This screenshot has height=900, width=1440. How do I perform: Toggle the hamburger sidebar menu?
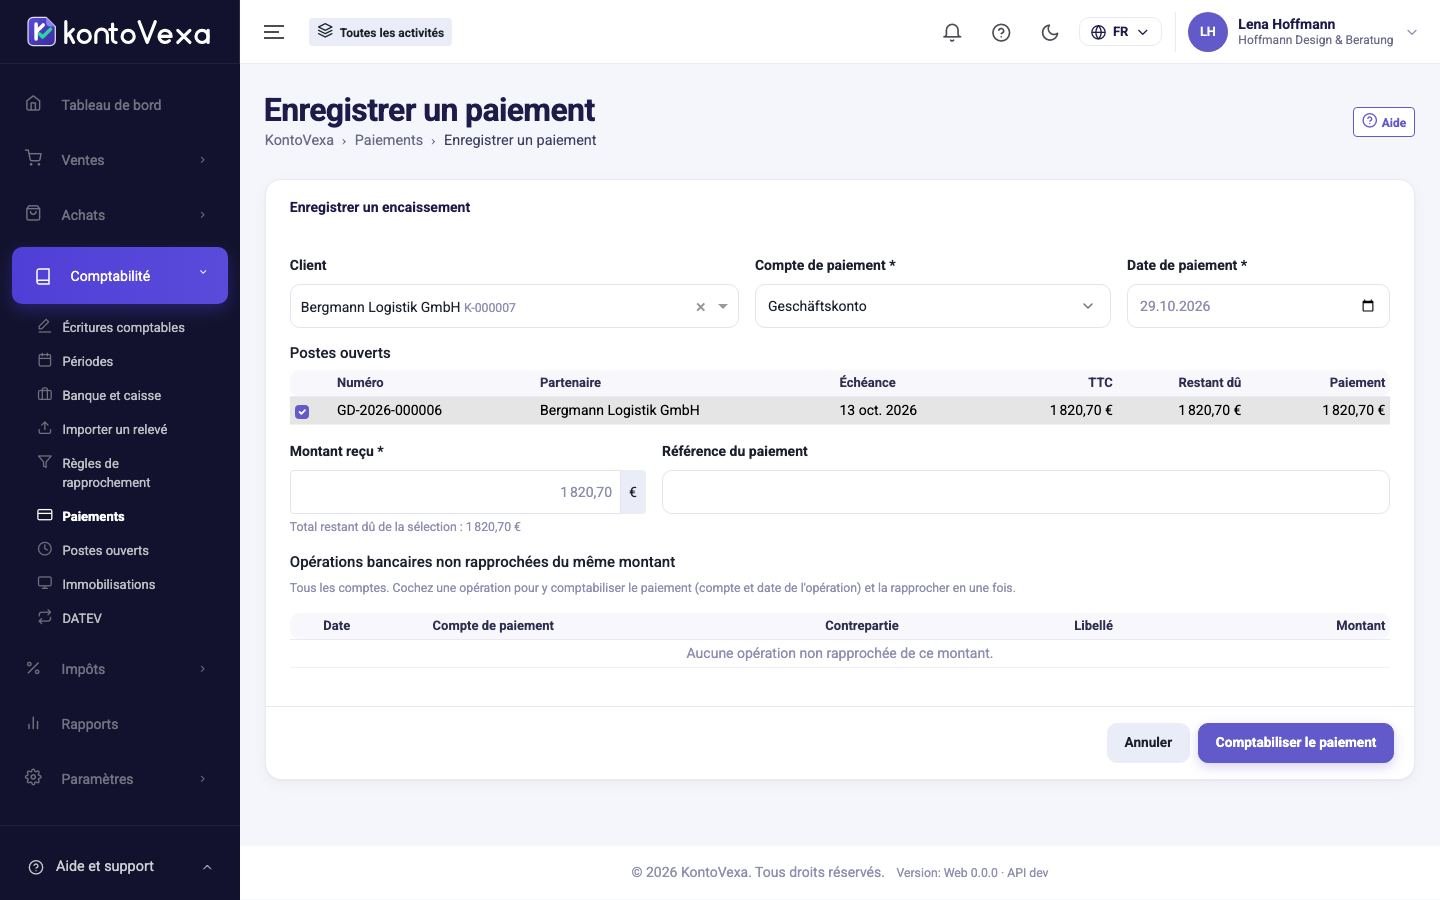click(274, 32)
